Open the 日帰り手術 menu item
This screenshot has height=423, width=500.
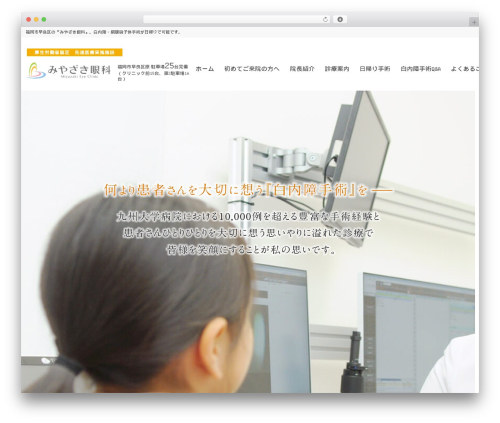(375, 69)
